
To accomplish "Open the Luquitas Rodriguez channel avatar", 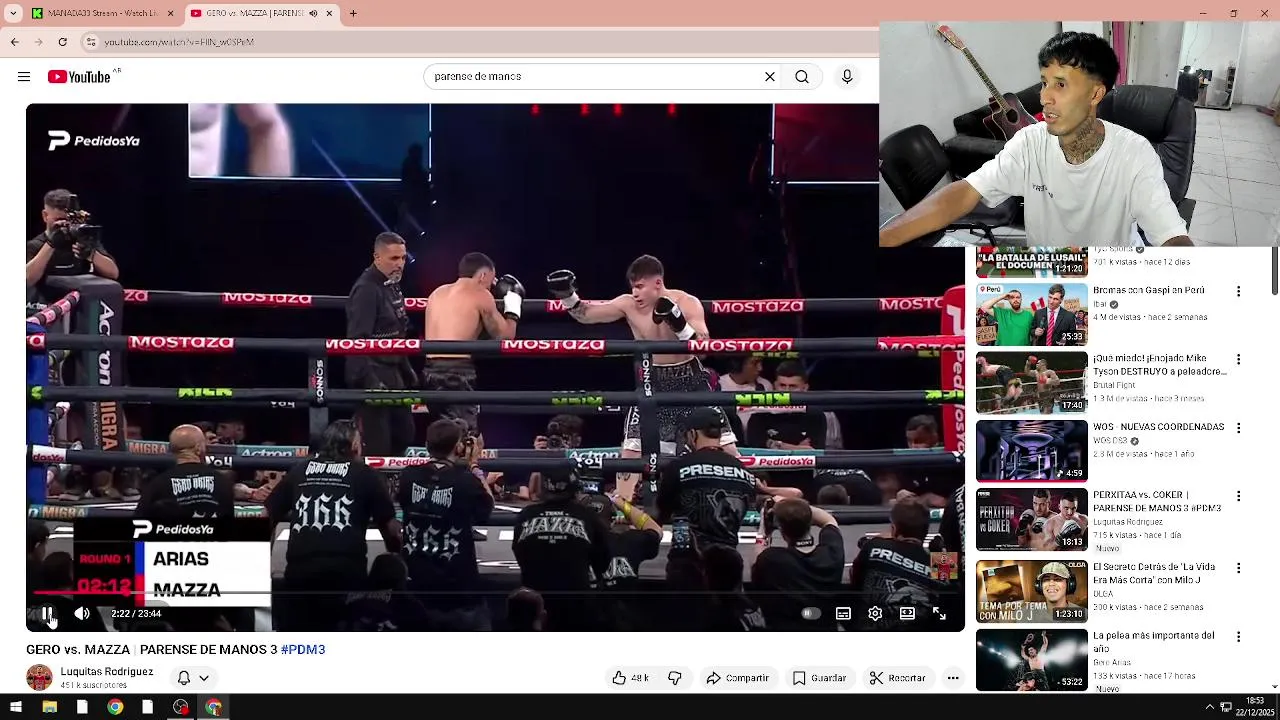I will (x=39, y=678).
